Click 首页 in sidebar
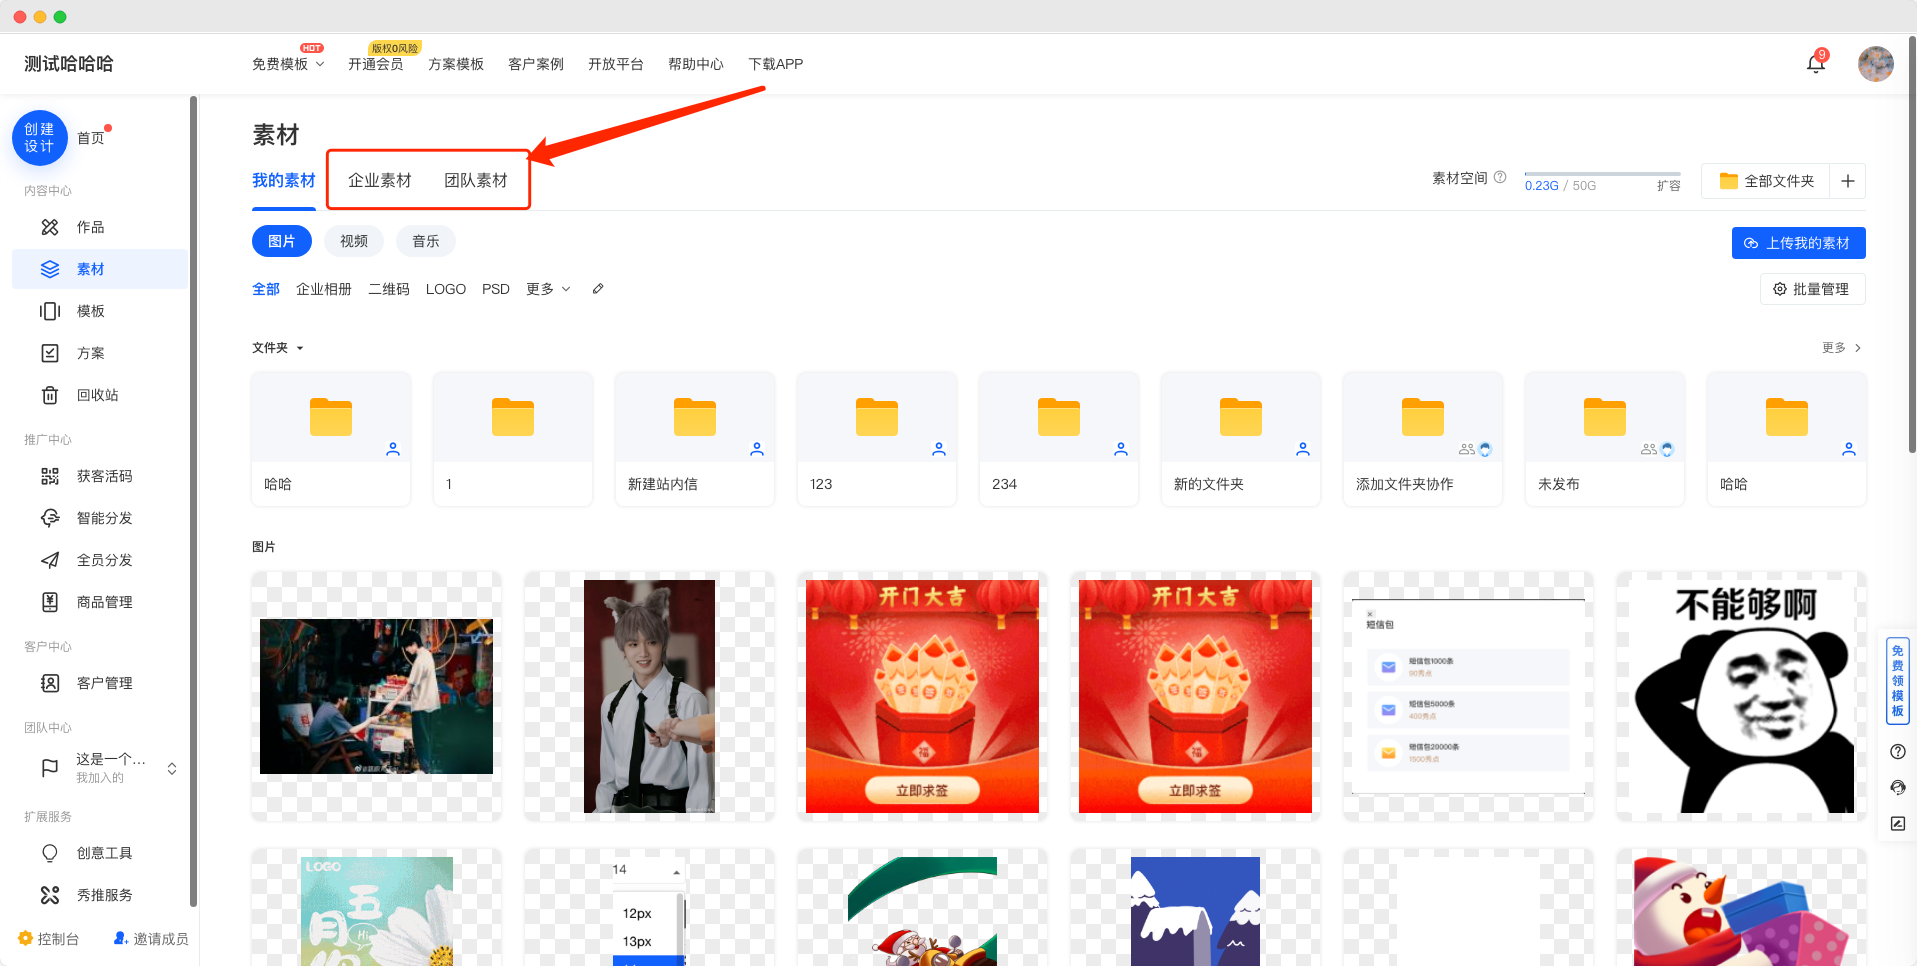This screenshot has height=966, width=1917. [91, 138]
